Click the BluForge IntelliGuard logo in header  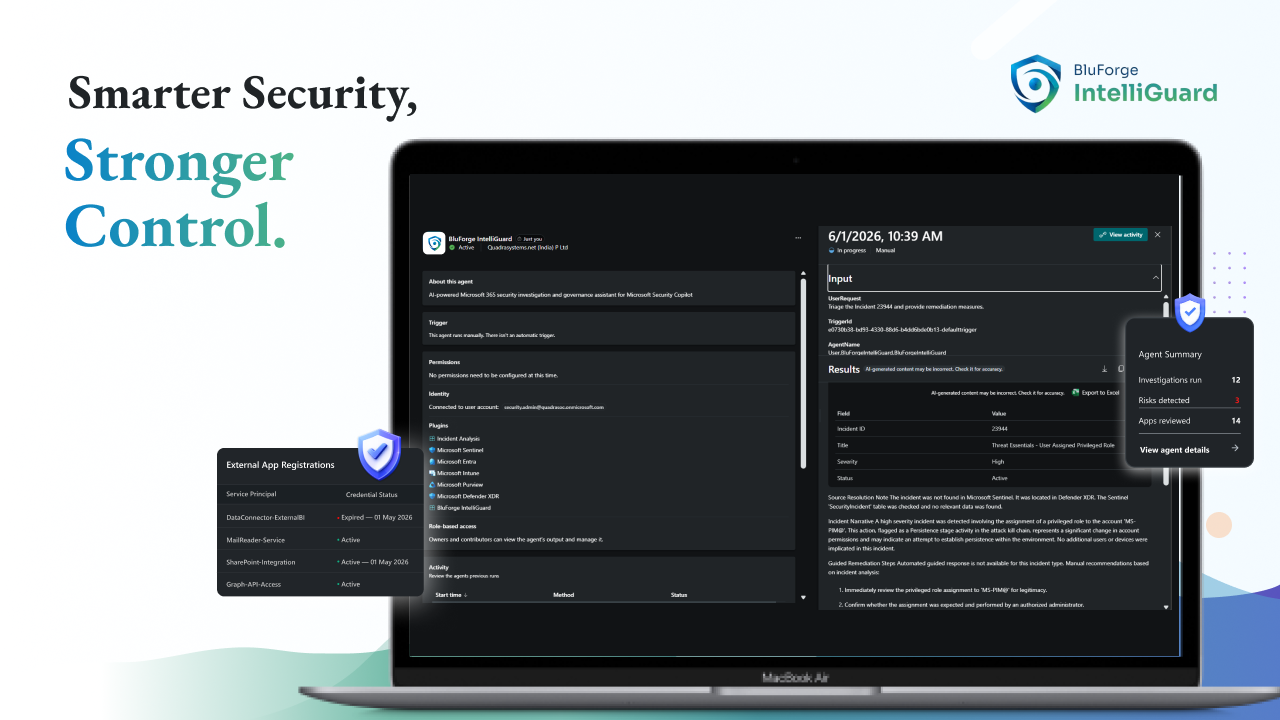click(1114, 83)
